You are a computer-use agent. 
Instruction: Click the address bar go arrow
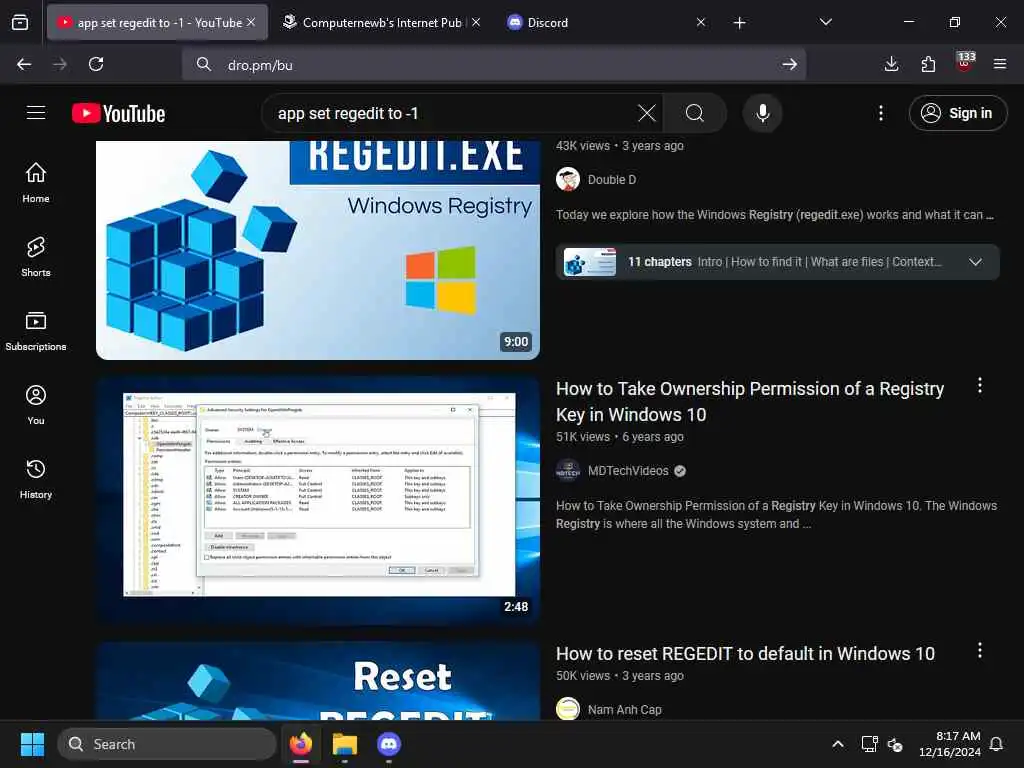coord(789,64)
